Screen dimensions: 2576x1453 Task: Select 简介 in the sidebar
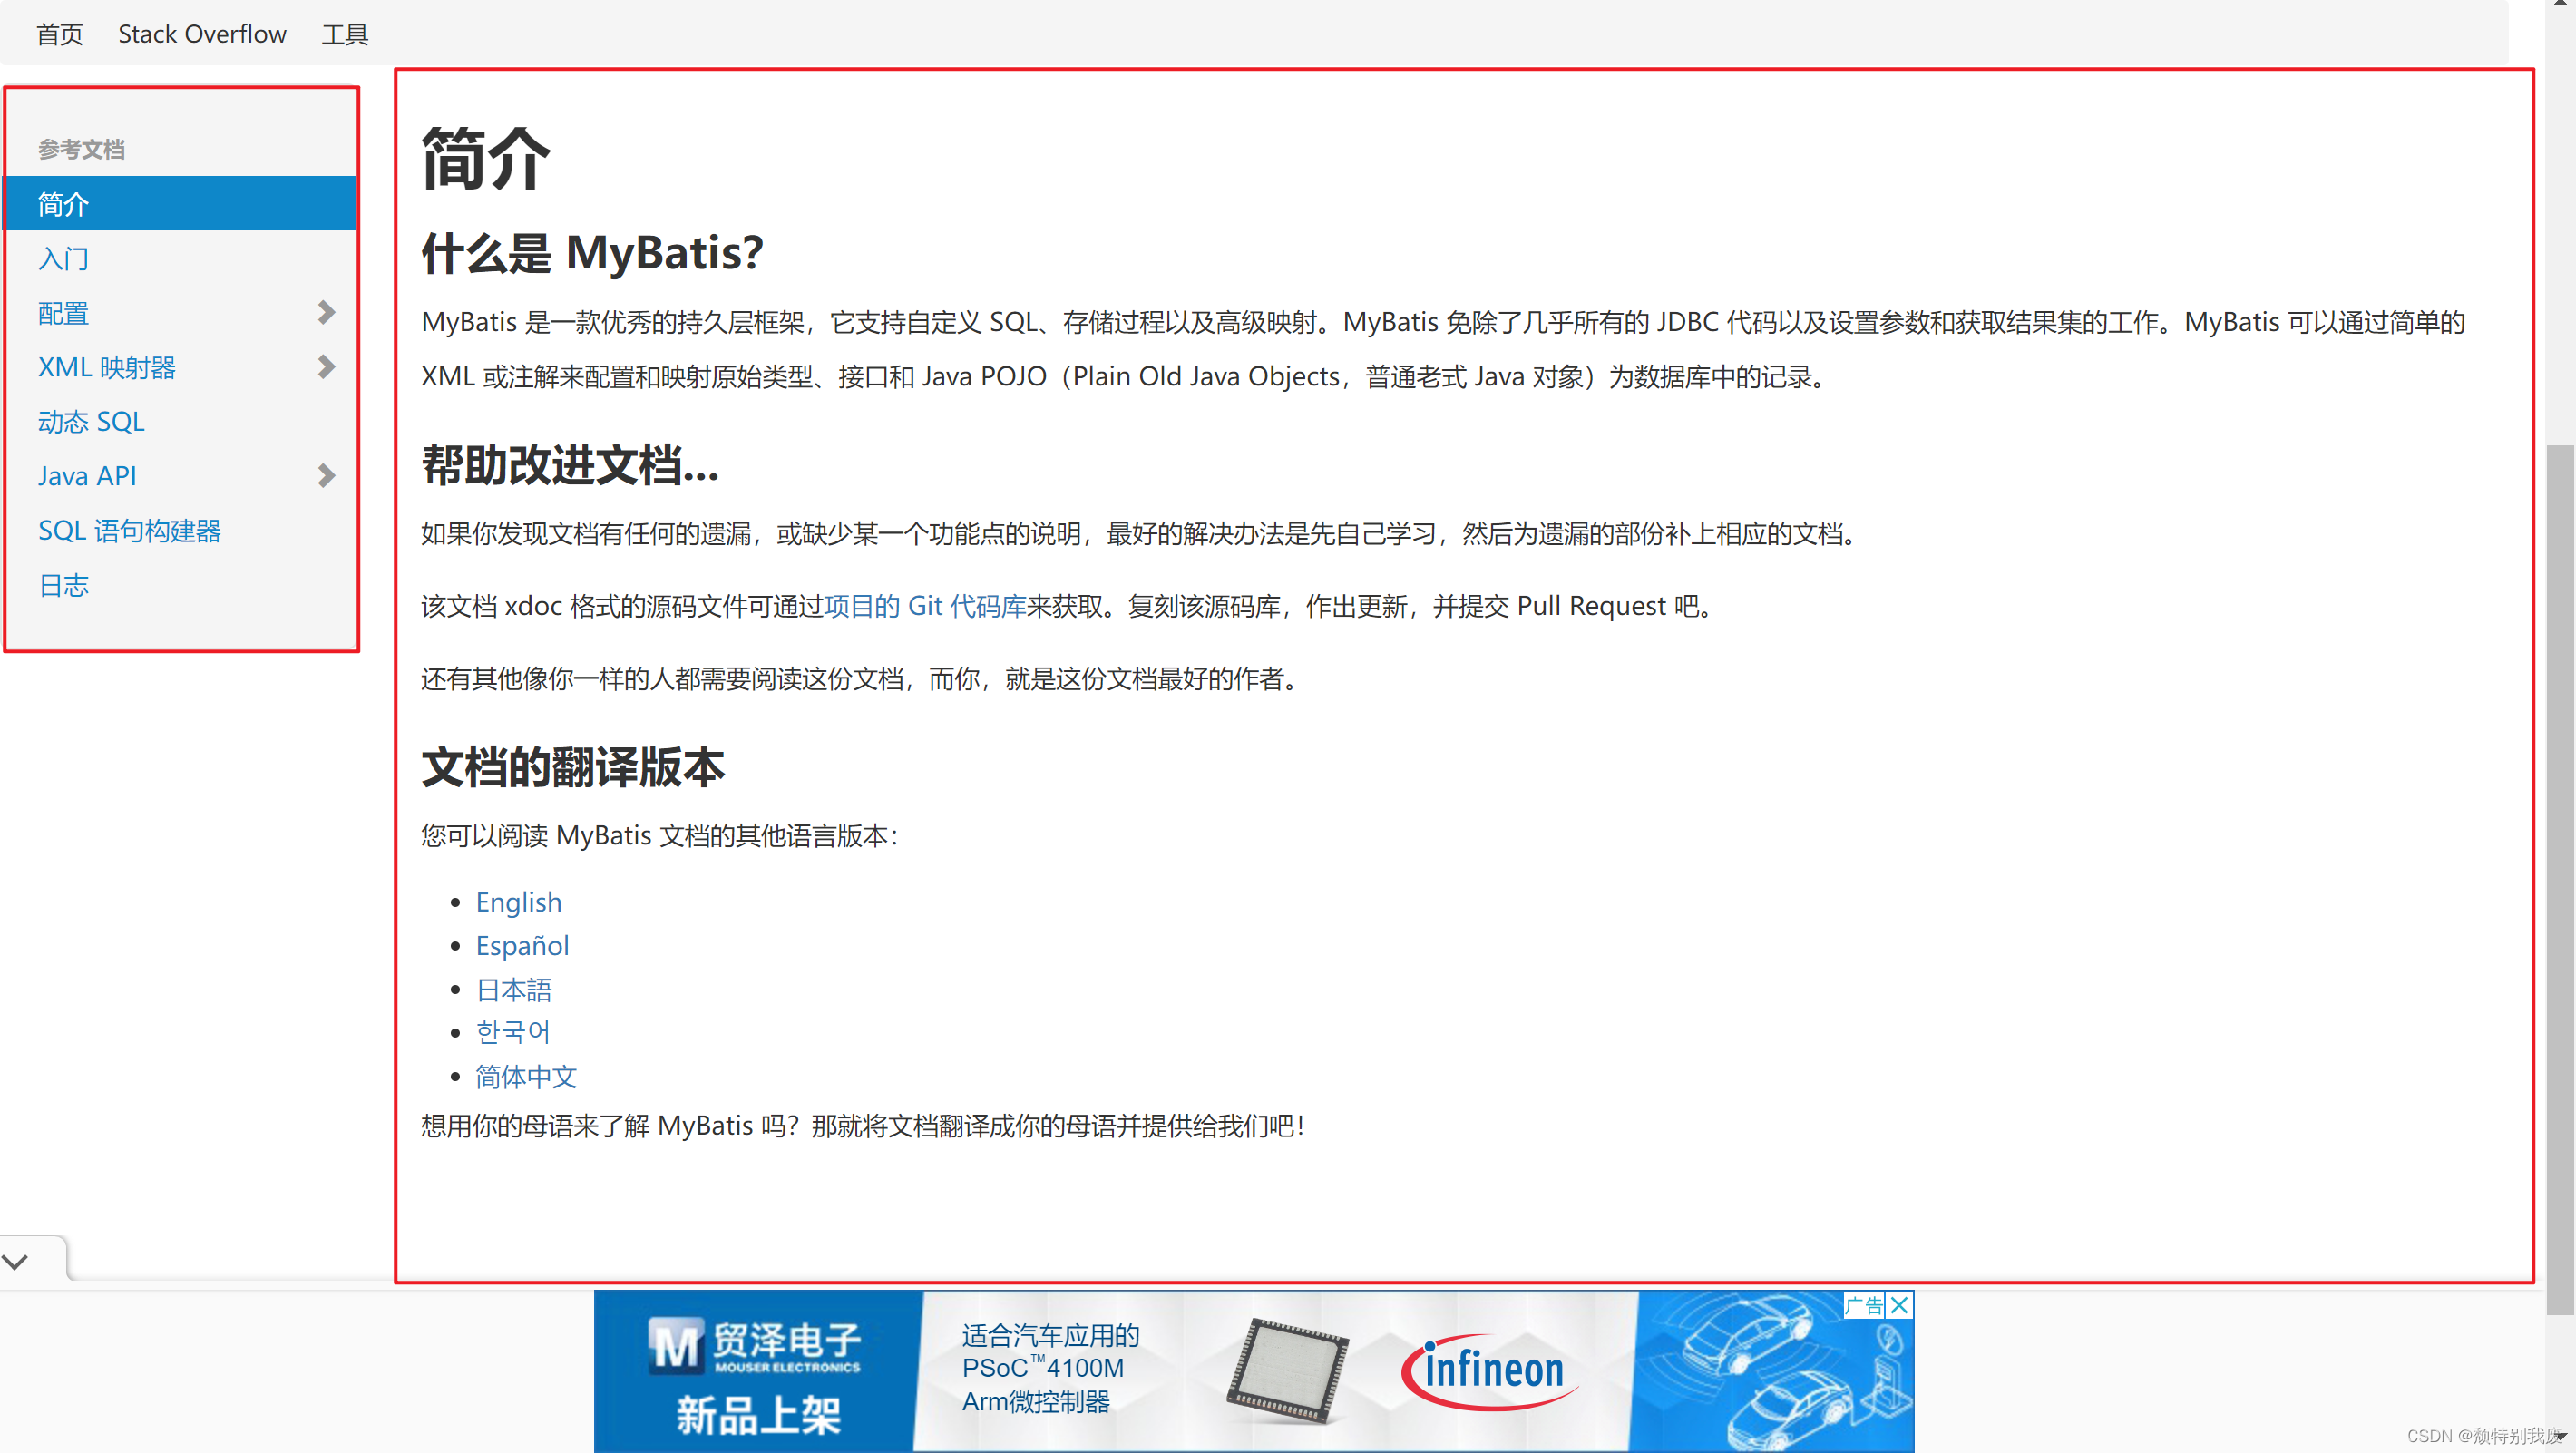click(x=64, y=204)
